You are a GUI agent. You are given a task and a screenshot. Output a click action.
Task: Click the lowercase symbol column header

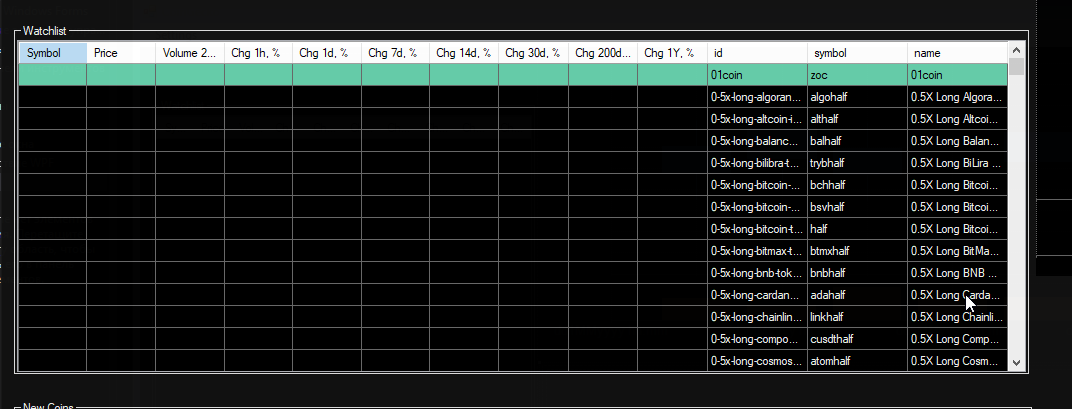(857, 53)
